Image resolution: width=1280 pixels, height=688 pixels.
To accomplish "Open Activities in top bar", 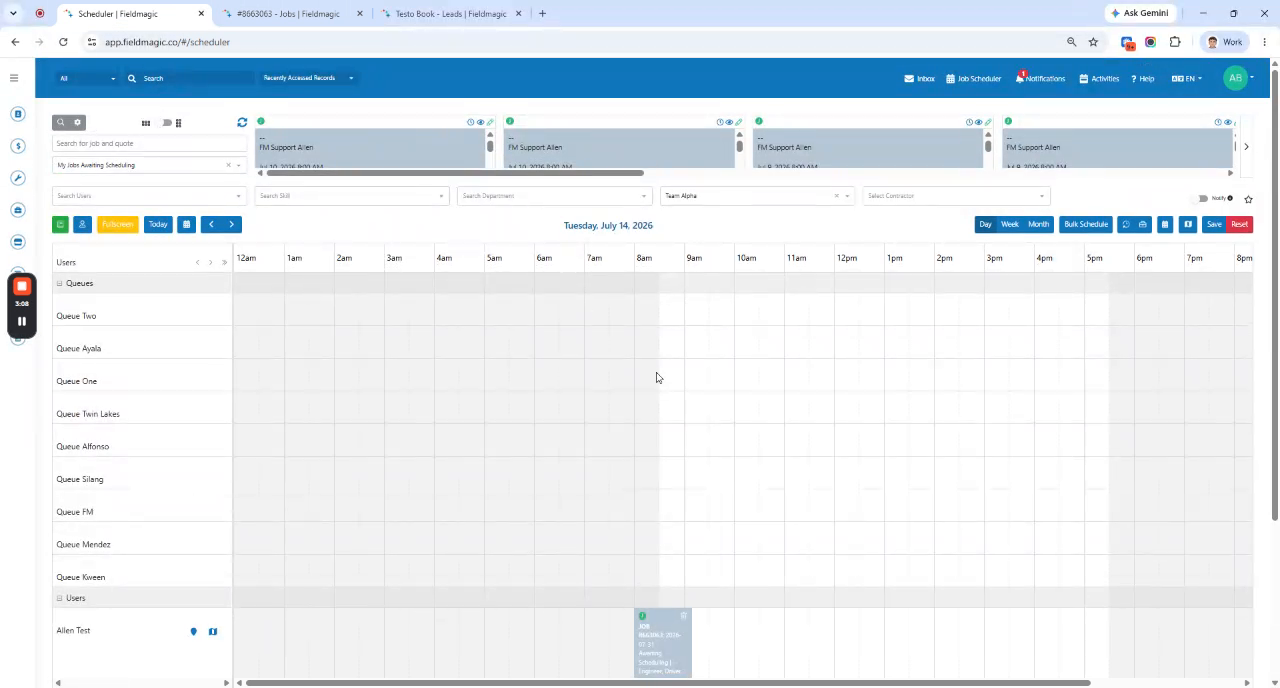I will click(1099, 78).
